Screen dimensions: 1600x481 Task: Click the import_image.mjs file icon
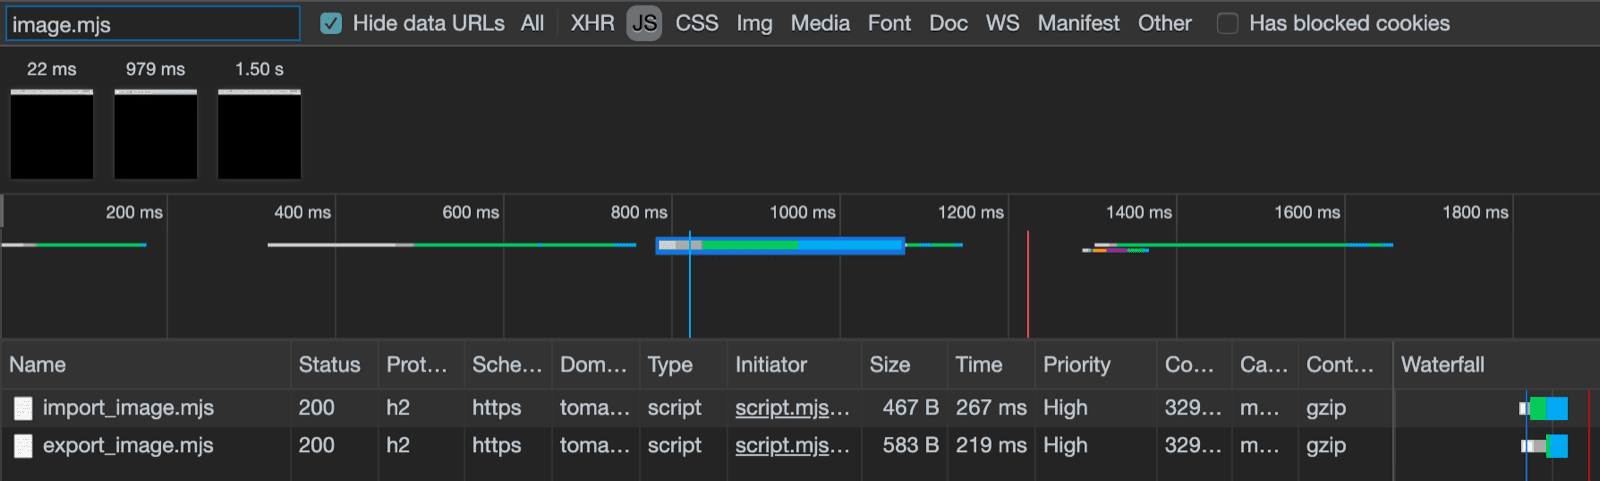(x=23, y=408)
